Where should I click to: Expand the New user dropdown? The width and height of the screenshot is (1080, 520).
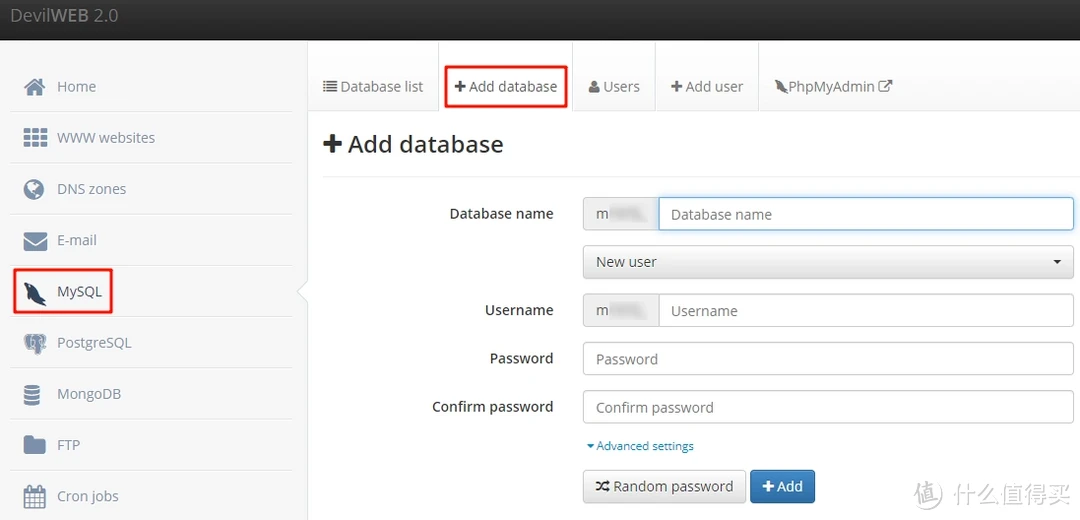(x=827, y=262)
